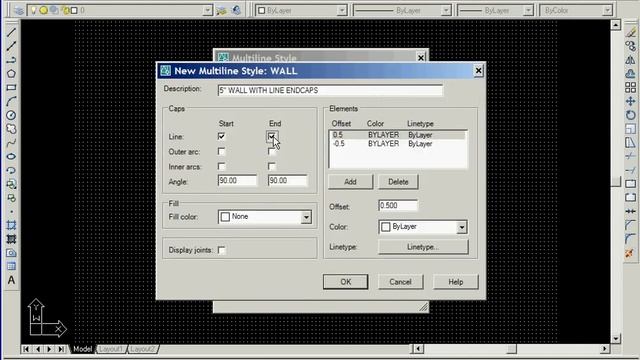Select the Polyline tool
Image resolution: width=640 pixels, height=360 pixels.
[11, 60]
